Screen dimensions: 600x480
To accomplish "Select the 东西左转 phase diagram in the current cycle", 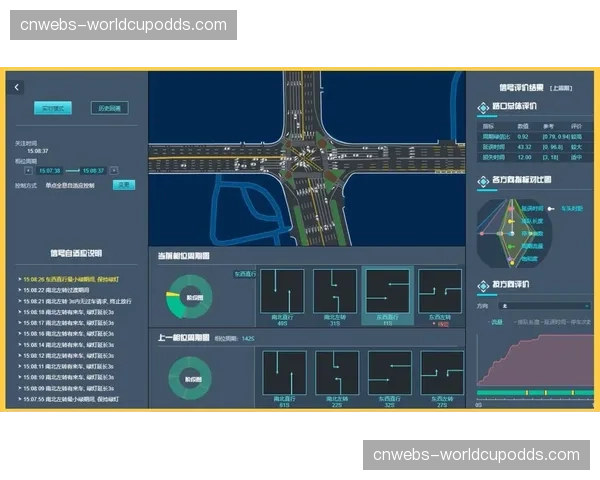I will [x=439, y=291].
